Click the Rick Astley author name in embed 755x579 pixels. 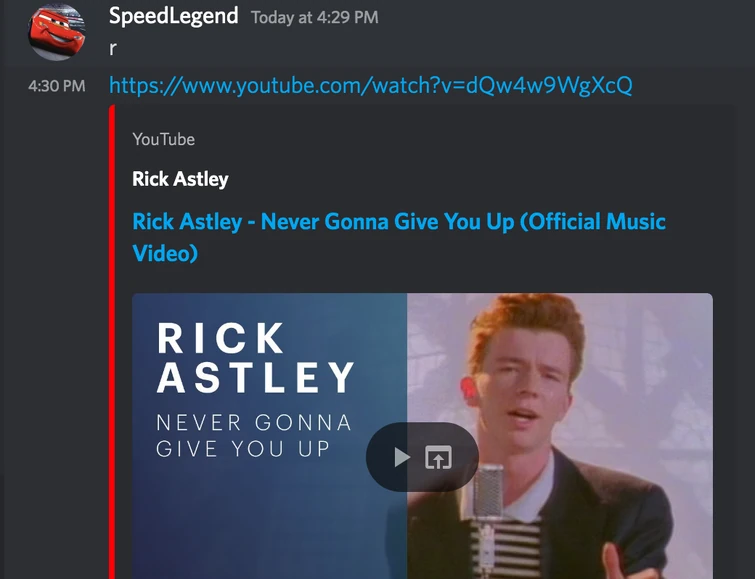click(180, 179)
